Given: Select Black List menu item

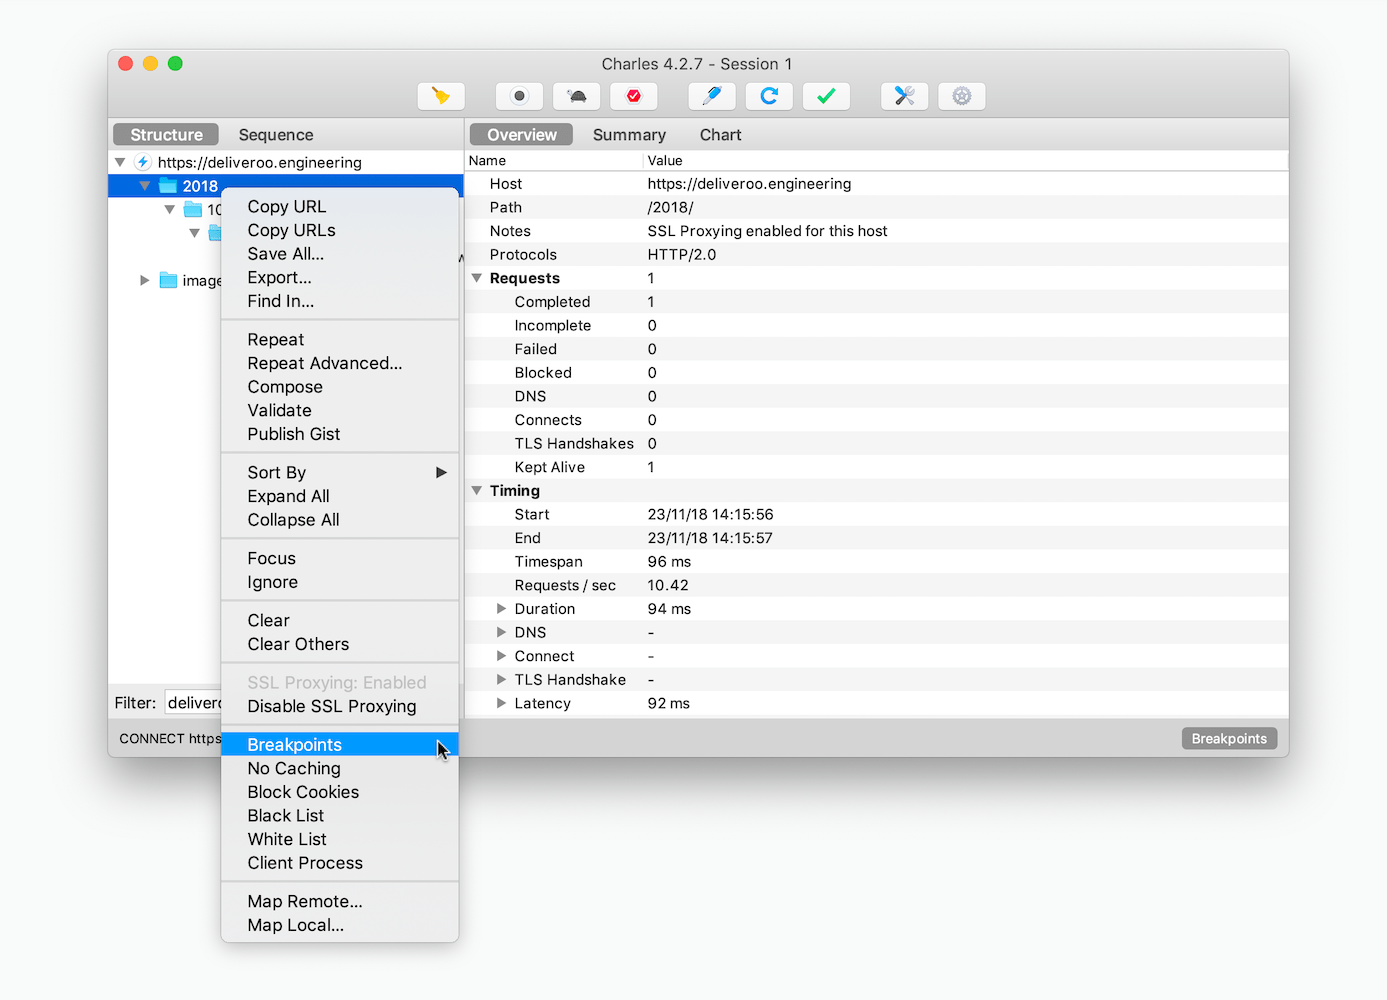Looking at the screenshot, I should tap(340, 816).
